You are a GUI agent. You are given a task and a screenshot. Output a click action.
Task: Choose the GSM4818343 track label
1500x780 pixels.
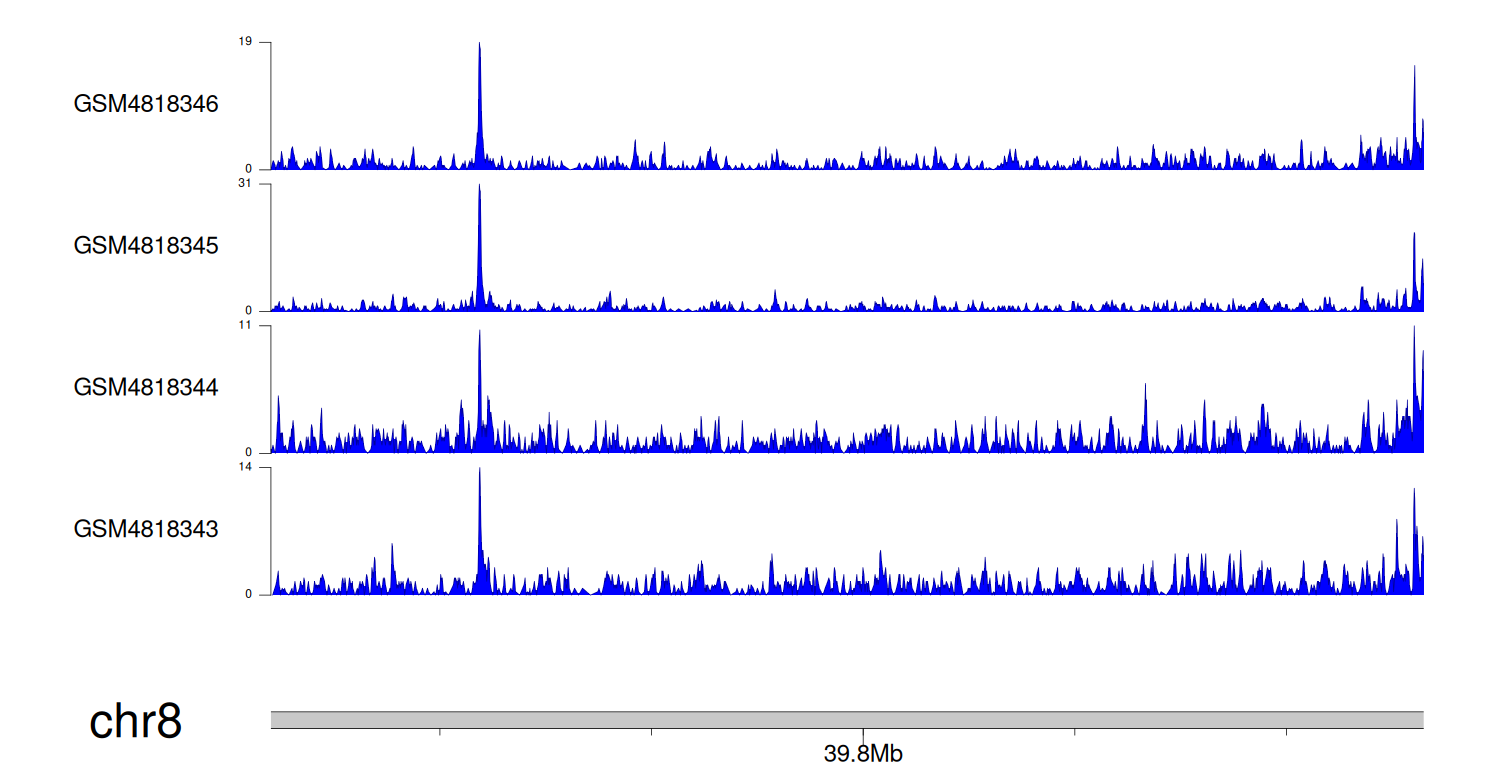(146, 529)
